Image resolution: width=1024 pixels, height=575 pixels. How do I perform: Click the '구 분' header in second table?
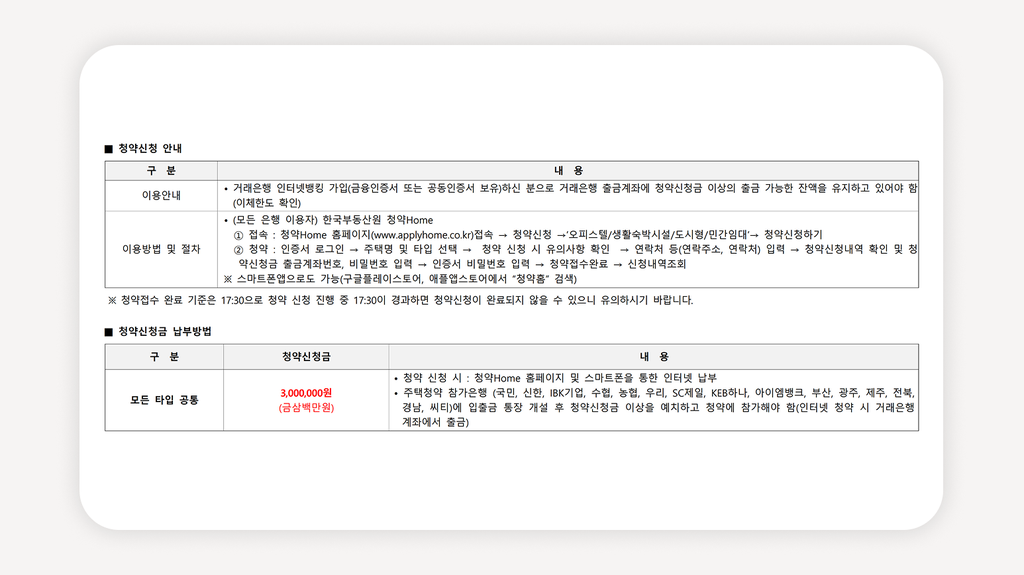click(x=165, y=357)
